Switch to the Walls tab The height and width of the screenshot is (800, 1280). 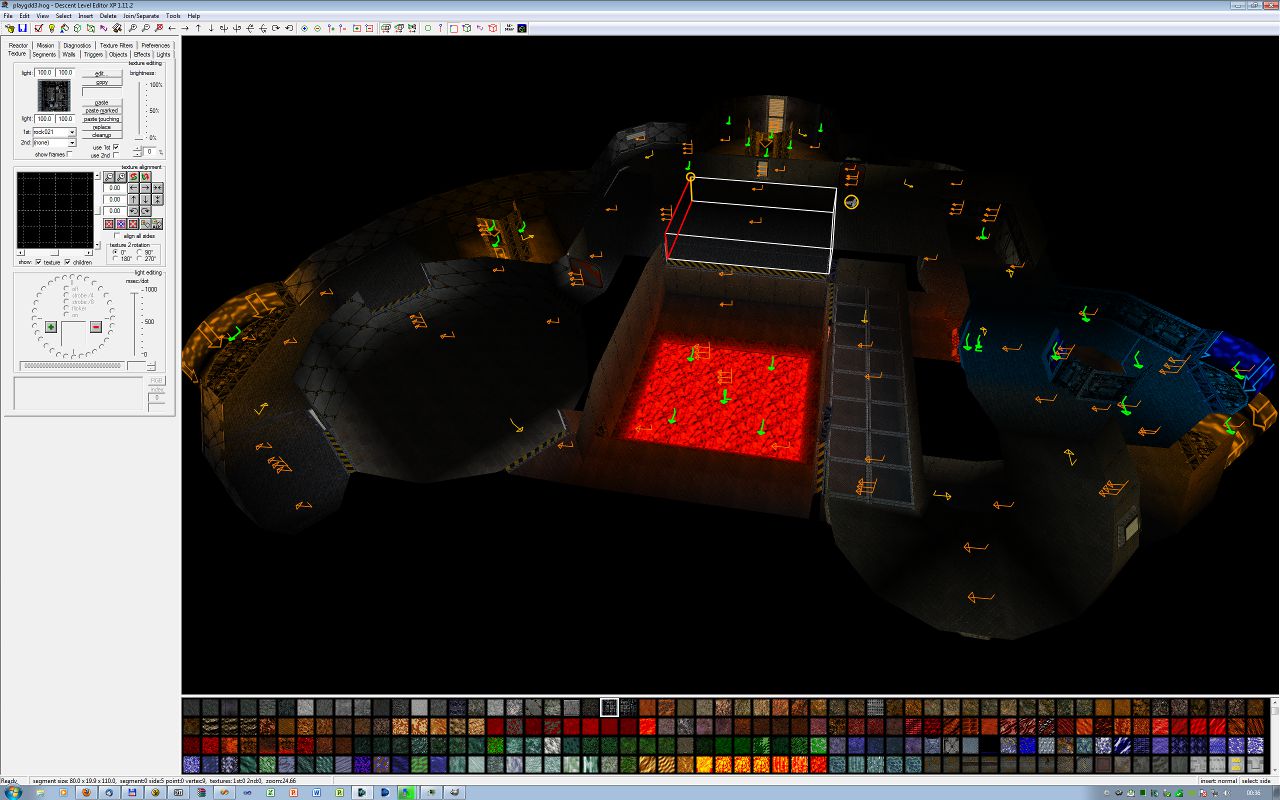pyautogui.click(x=69, y=54)
